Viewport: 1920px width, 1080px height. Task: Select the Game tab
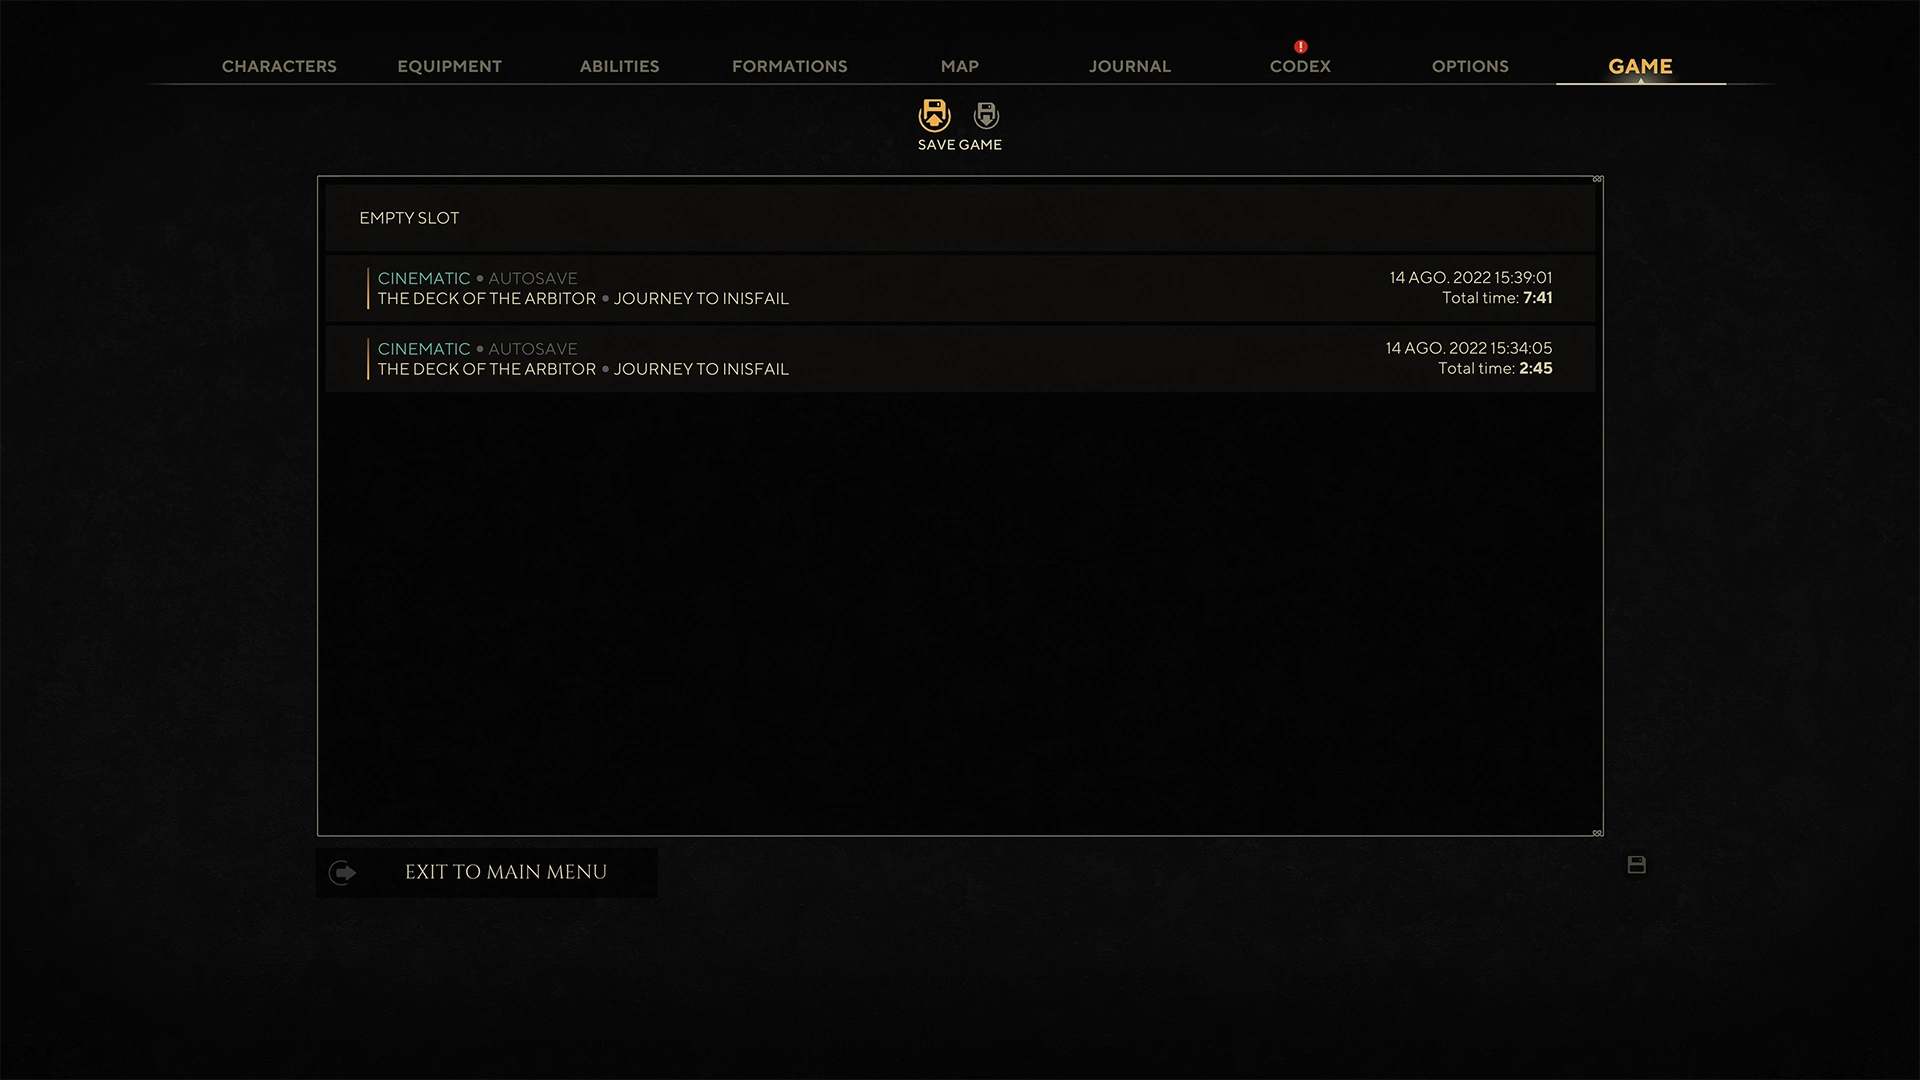click(1640, 66)
